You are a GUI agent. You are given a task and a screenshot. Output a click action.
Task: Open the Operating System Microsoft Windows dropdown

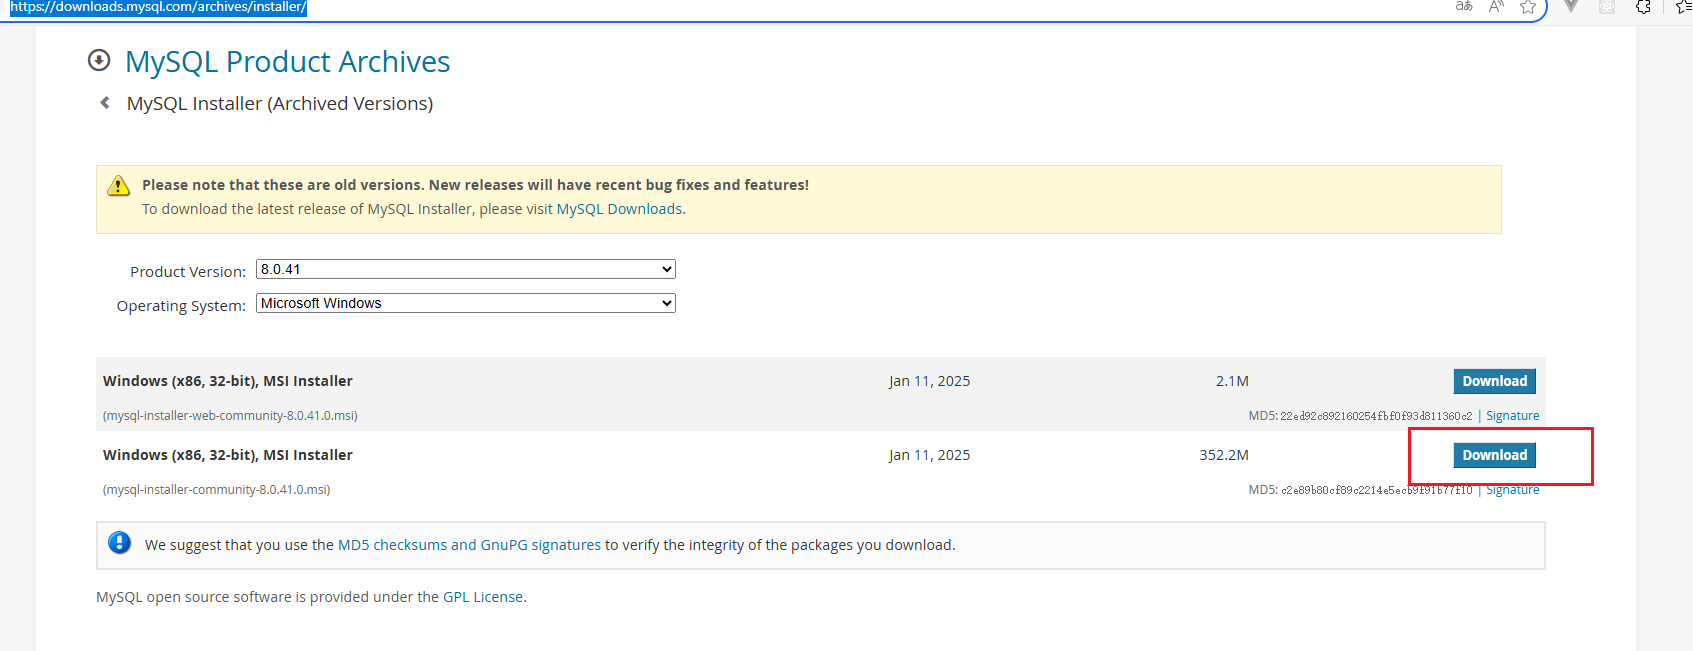pos(466,303)
